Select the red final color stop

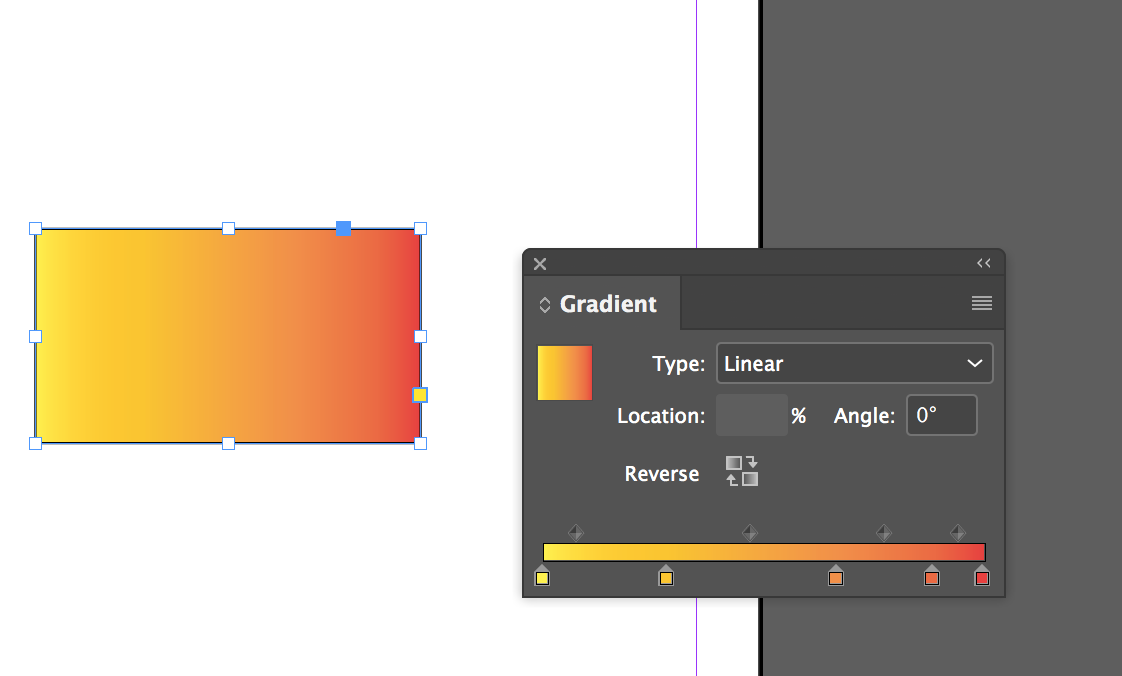pyautogui.click(x=982, y=576)
